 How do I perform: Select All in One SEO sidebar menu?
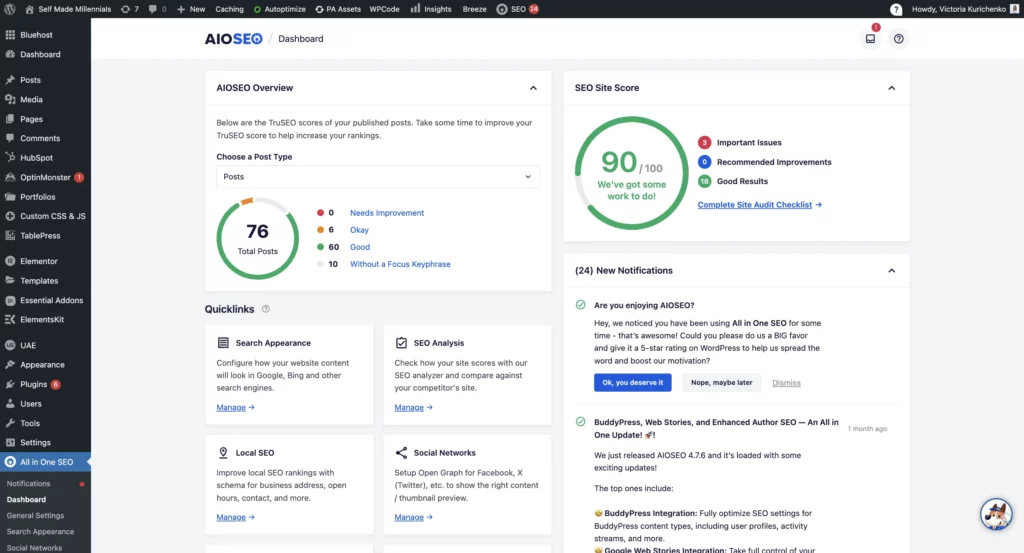click(x=45, y=462)
